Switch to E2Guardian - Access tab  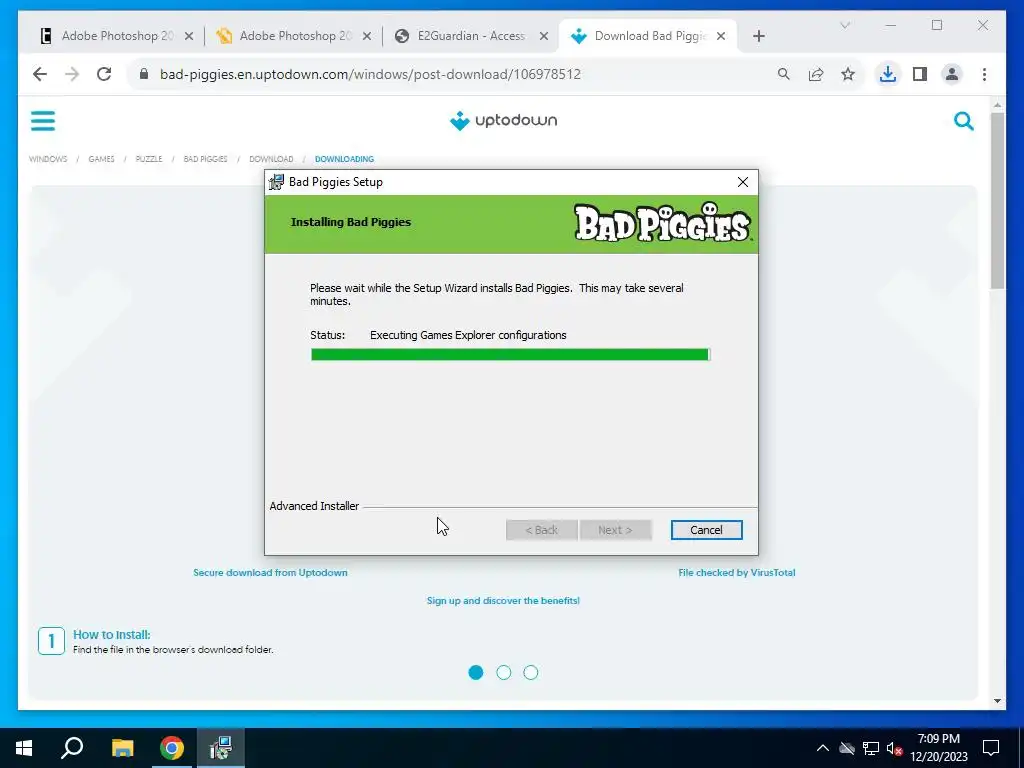(x=471, y=36)
